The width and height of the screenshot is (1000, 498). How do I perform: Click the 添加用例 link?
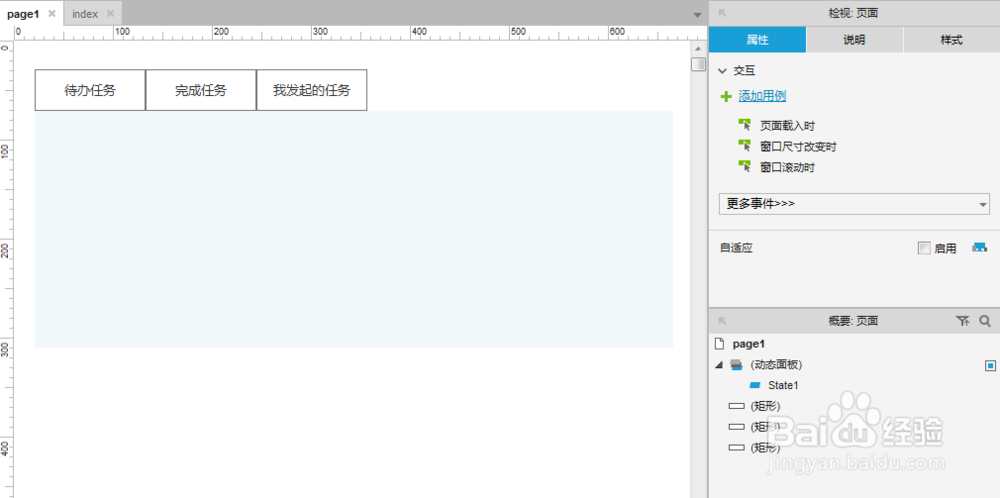click(762, 96)
